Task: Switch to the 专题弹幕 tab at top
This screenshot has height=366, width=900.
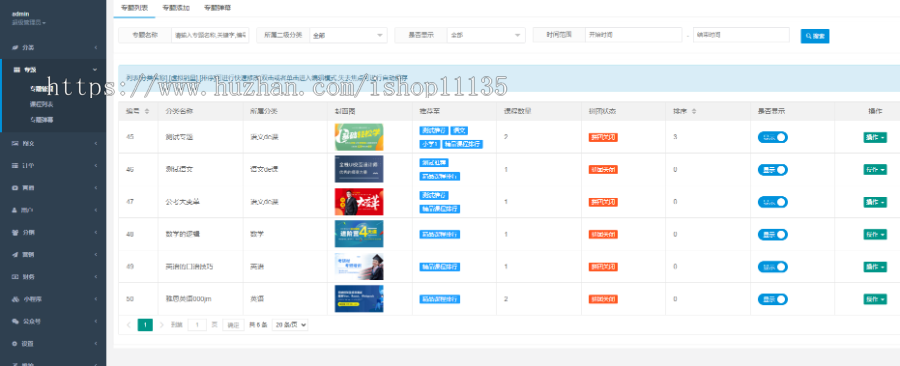Action: (218, 8)
